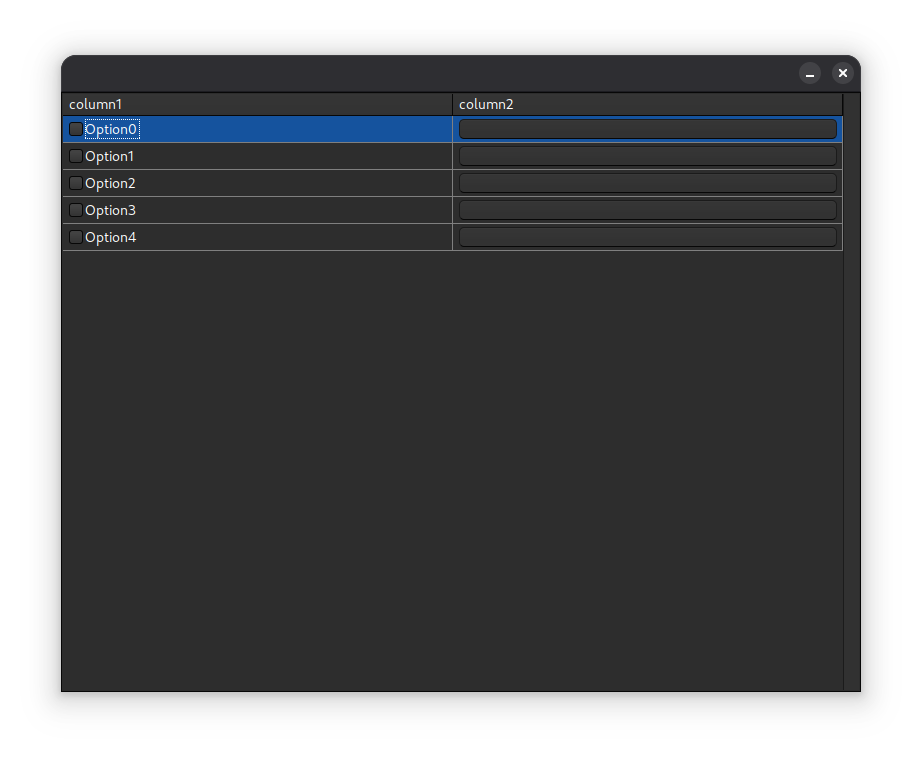Click the column1 header

(257, 104)
